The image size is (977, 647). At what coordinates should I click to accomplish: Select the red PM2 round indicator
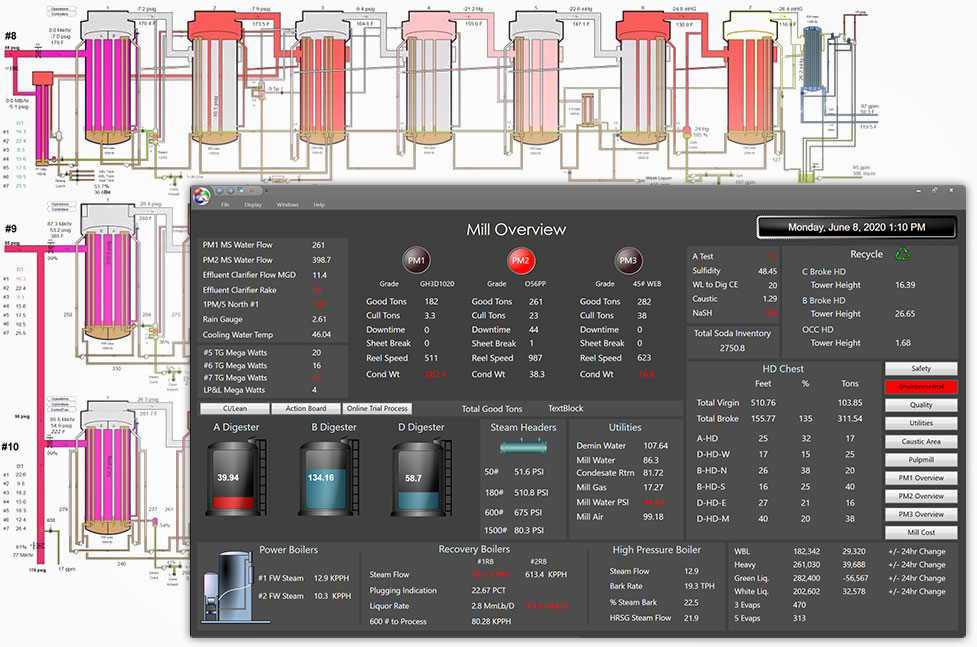[x=520, y=261]
